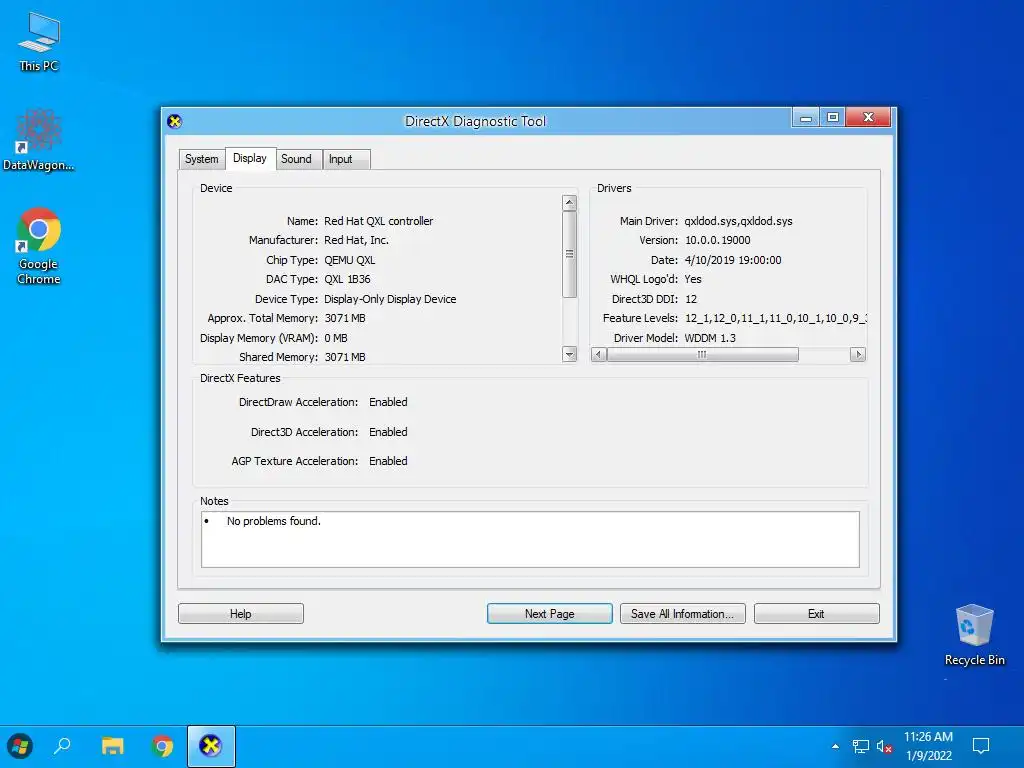Open taskbar search magnifier
Image resolution: width=1024 pixels, height=768 pixels.
63,746
